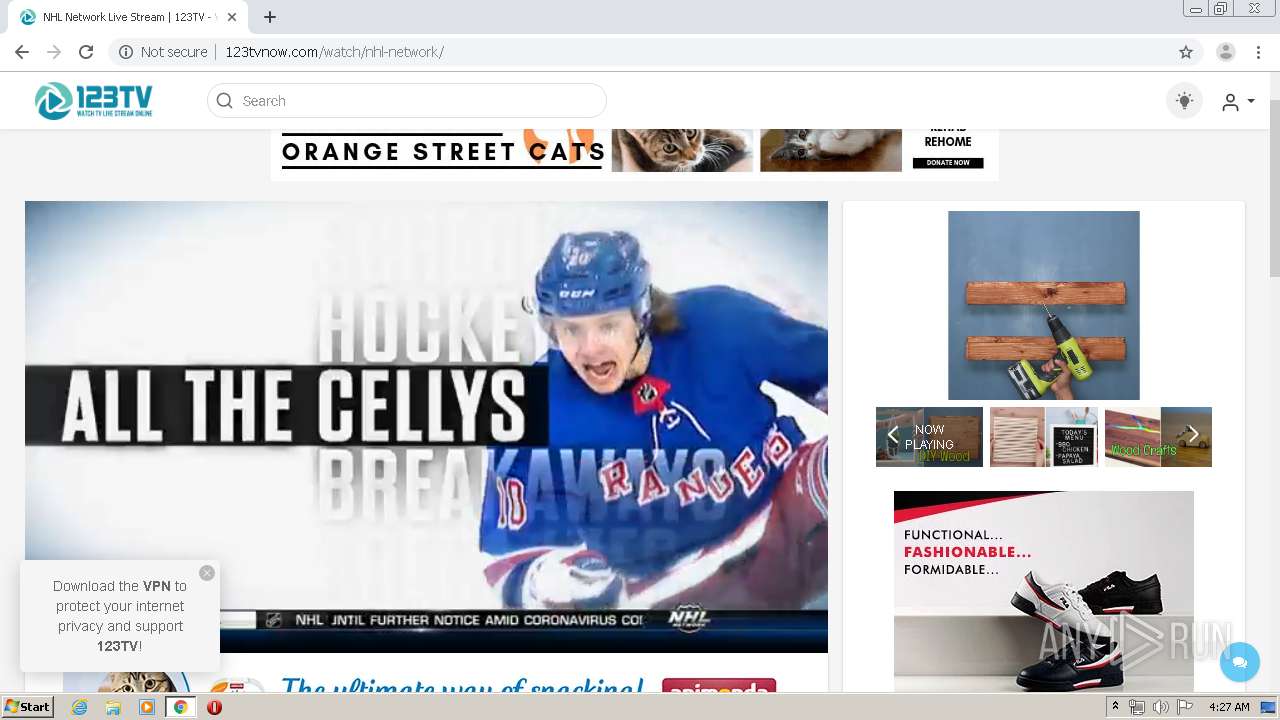
Task: Click the Donate Now button in banner
Action: point(948,162)
